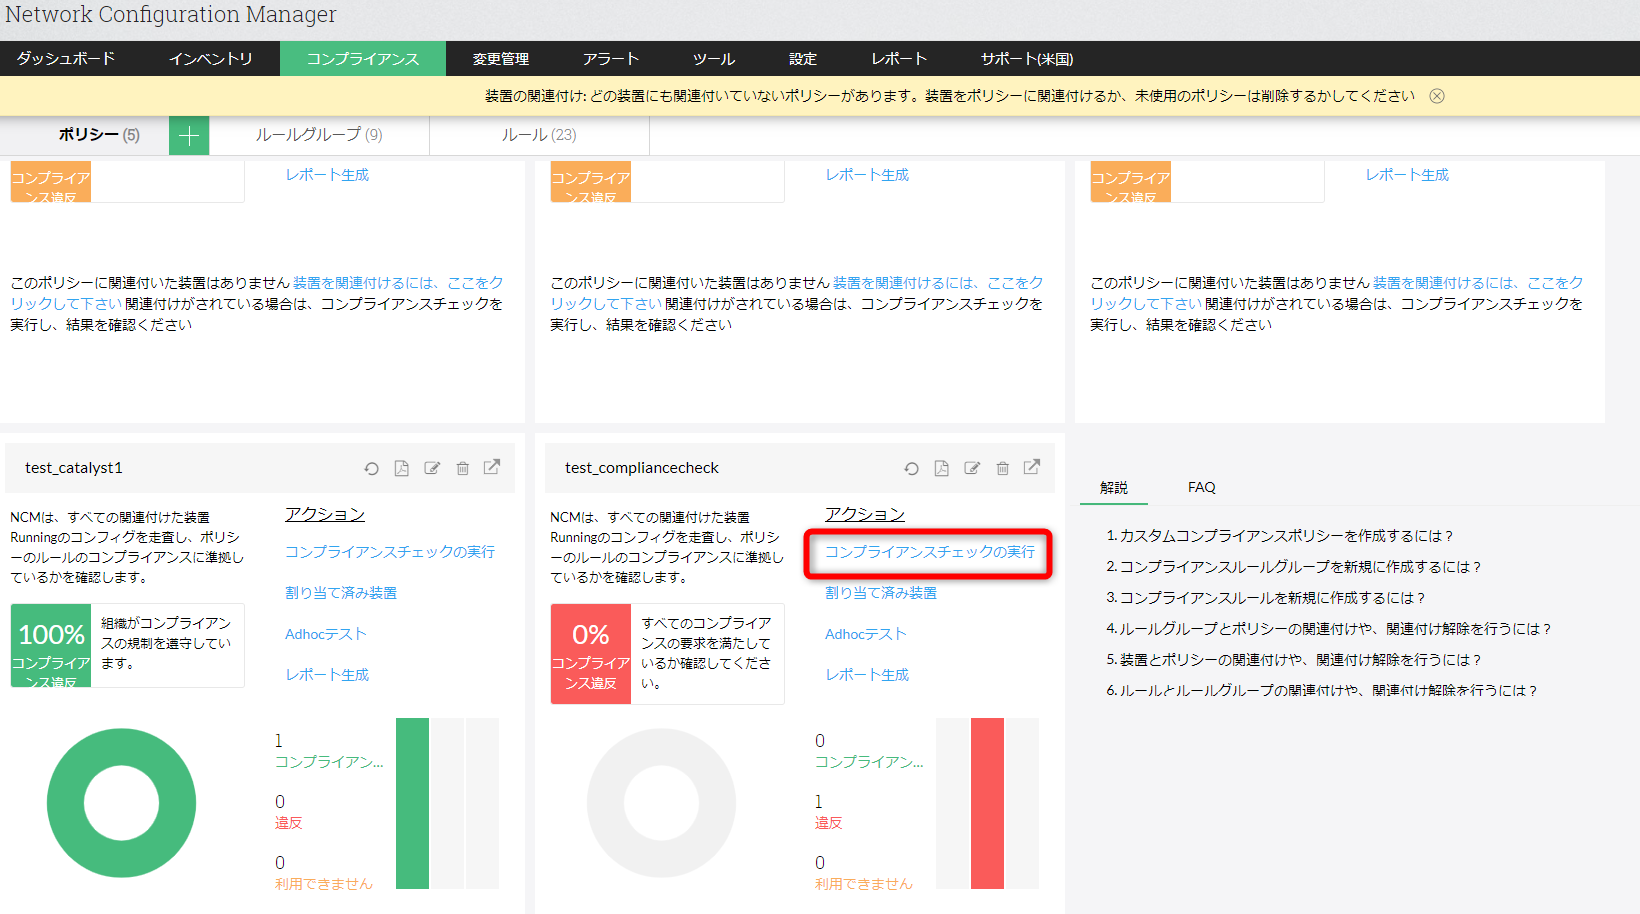
Task: Switch to the ルールグループ (9) tab
Action: [319, 135]
